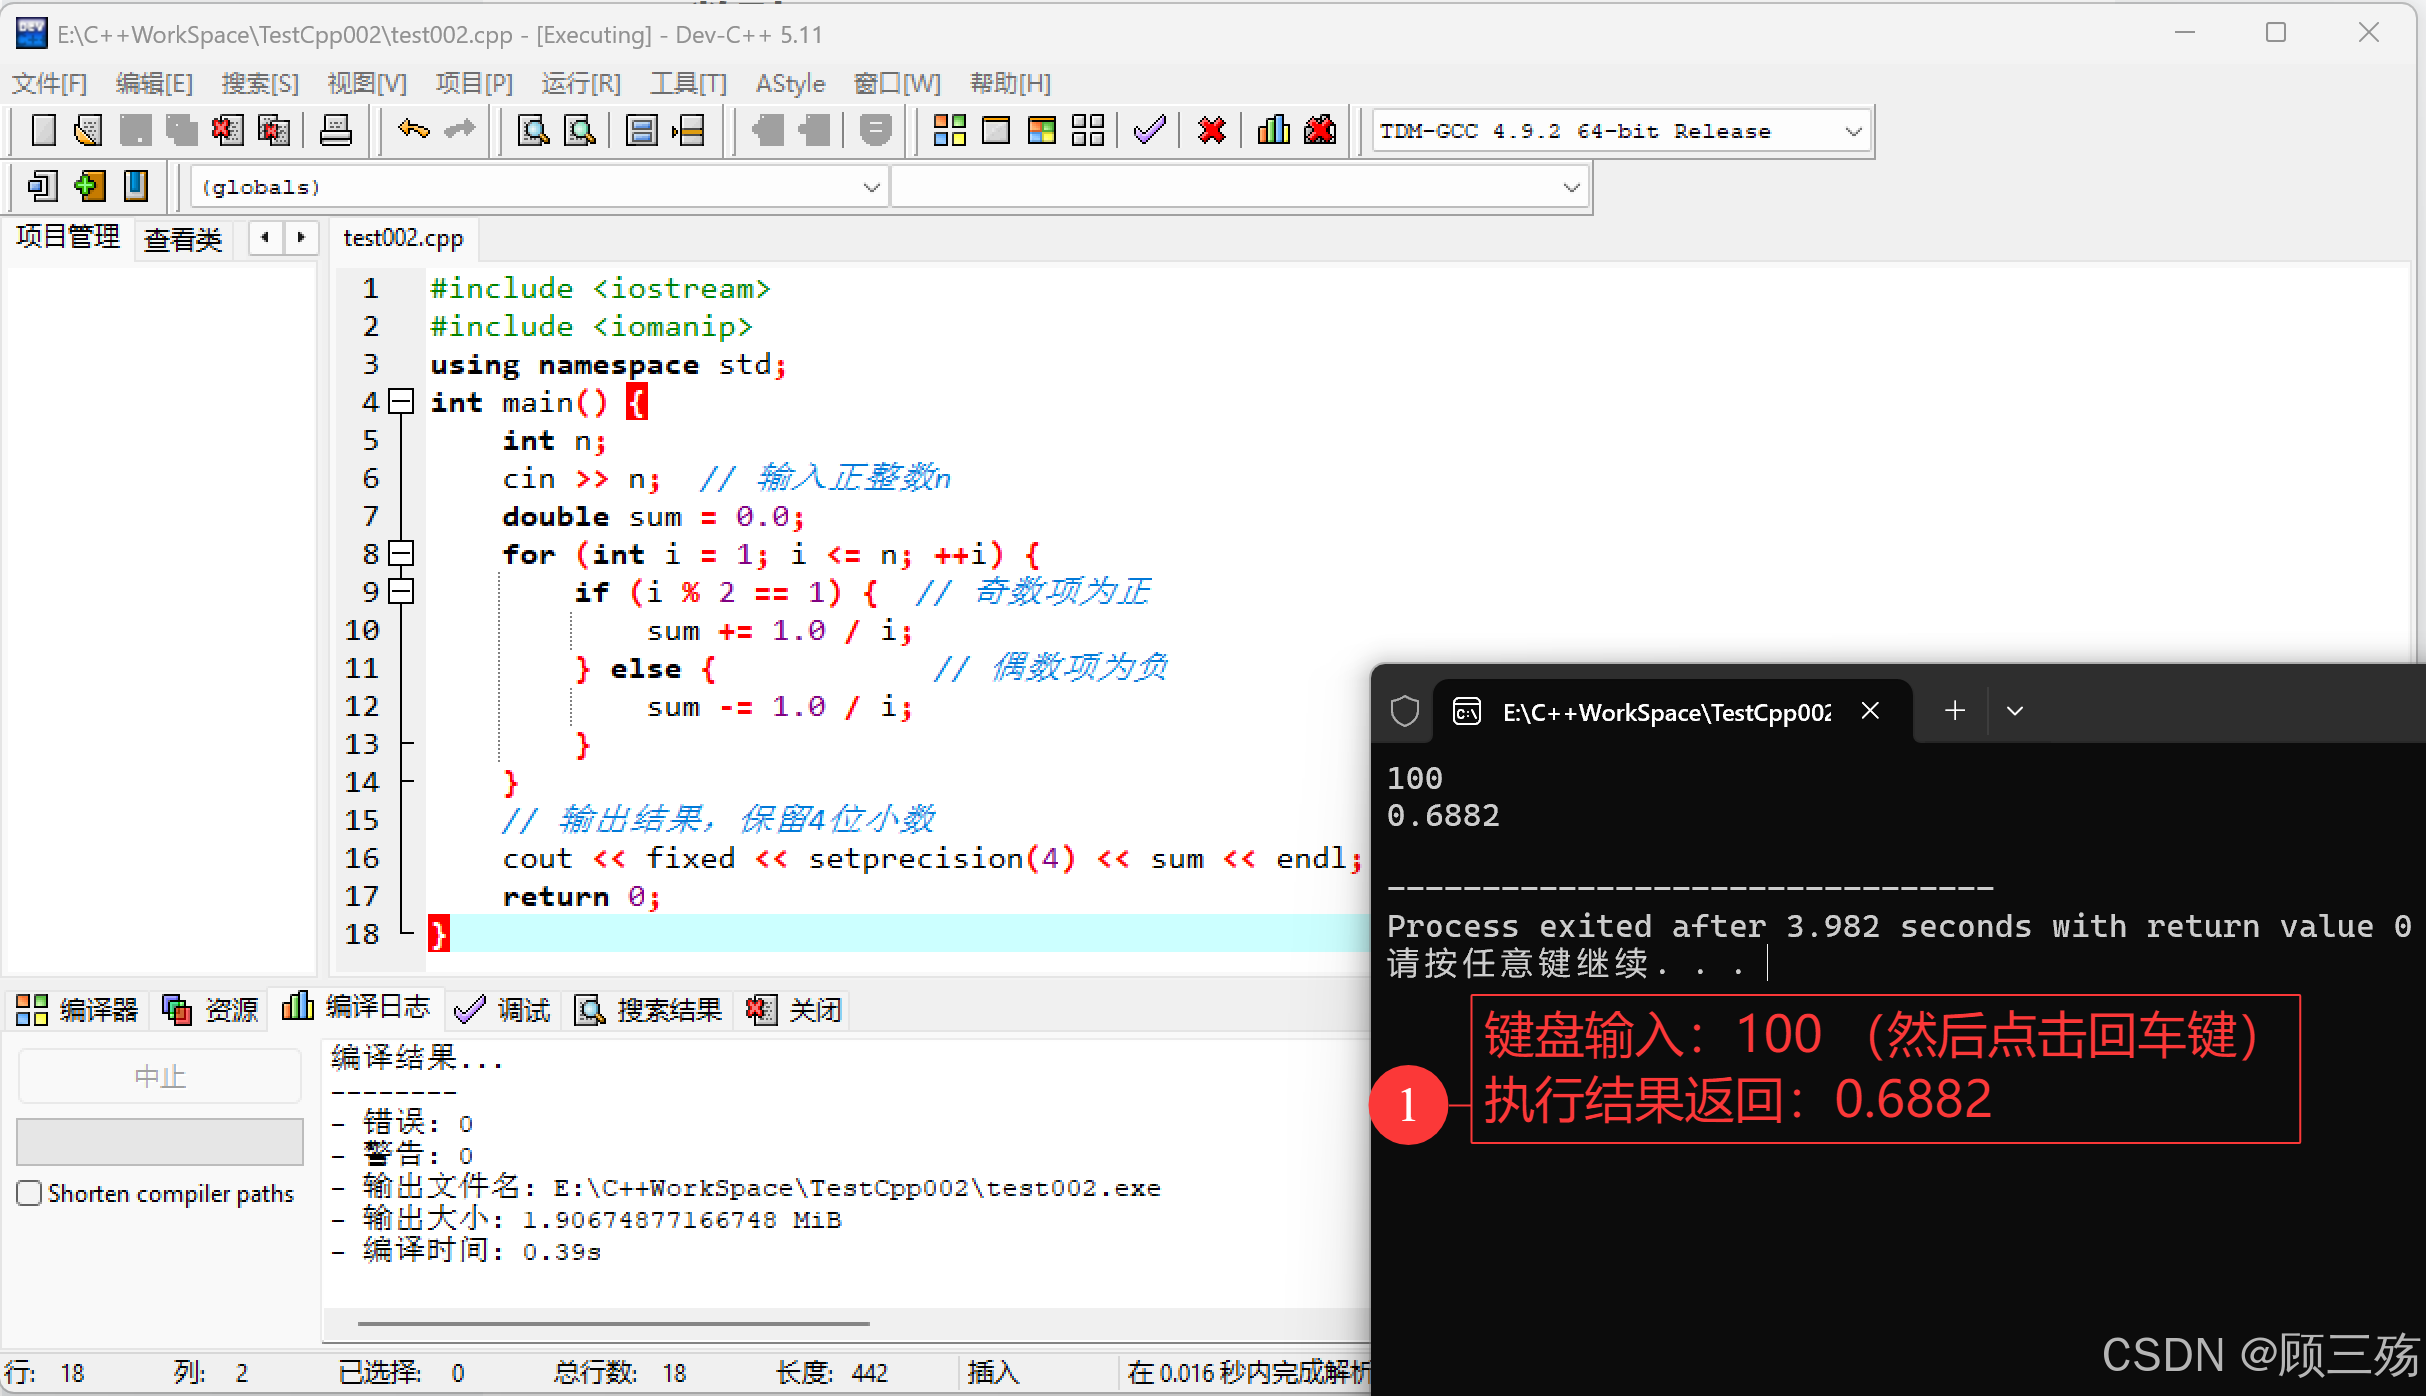Viewport: 2426px width, 1396px height.
Task: Click the Undo arrow icon
Action: 412,130
